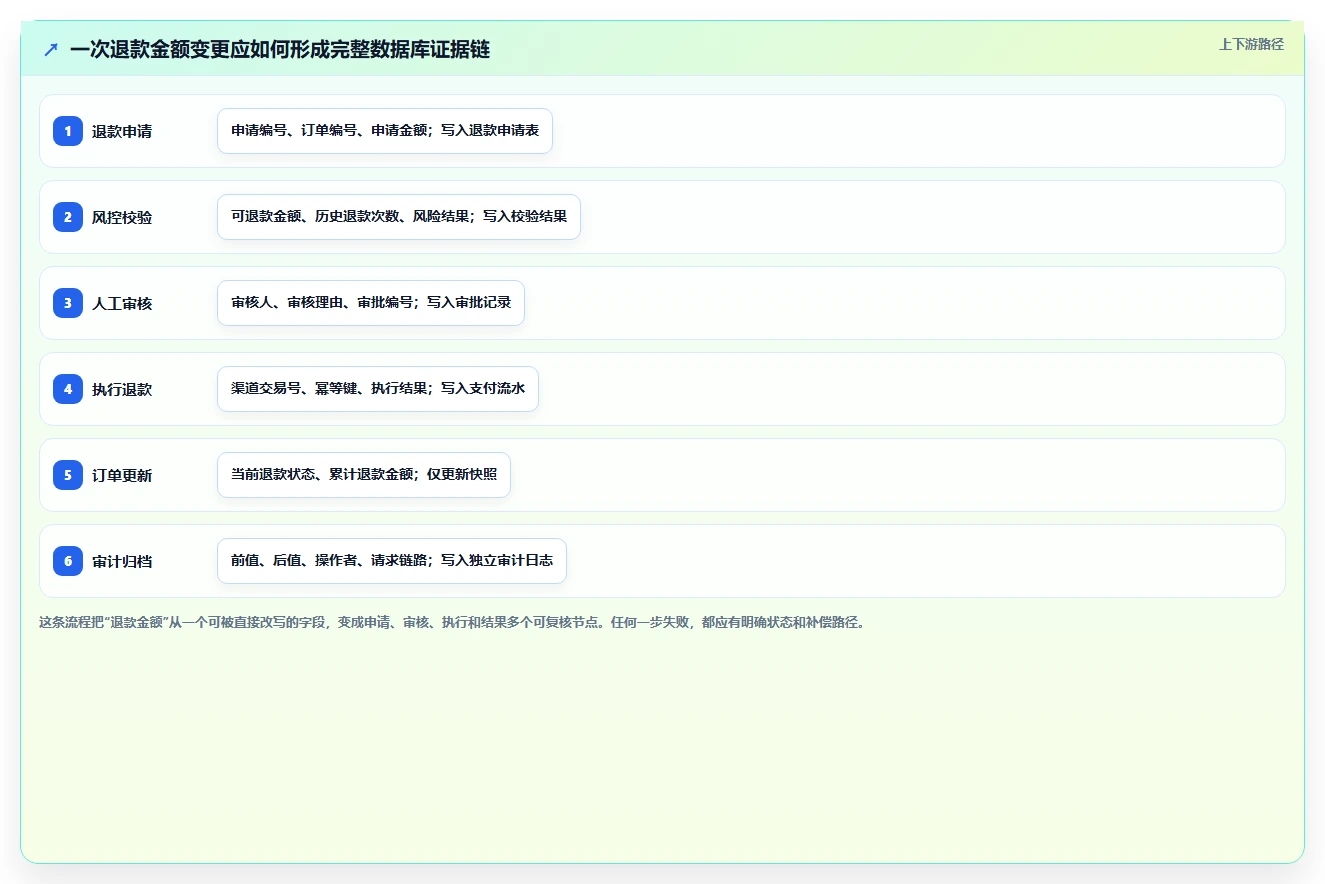Viewport: 1325px width, 884px height.
Task: Click the 风控校验 step label
Action: [122, 217]
